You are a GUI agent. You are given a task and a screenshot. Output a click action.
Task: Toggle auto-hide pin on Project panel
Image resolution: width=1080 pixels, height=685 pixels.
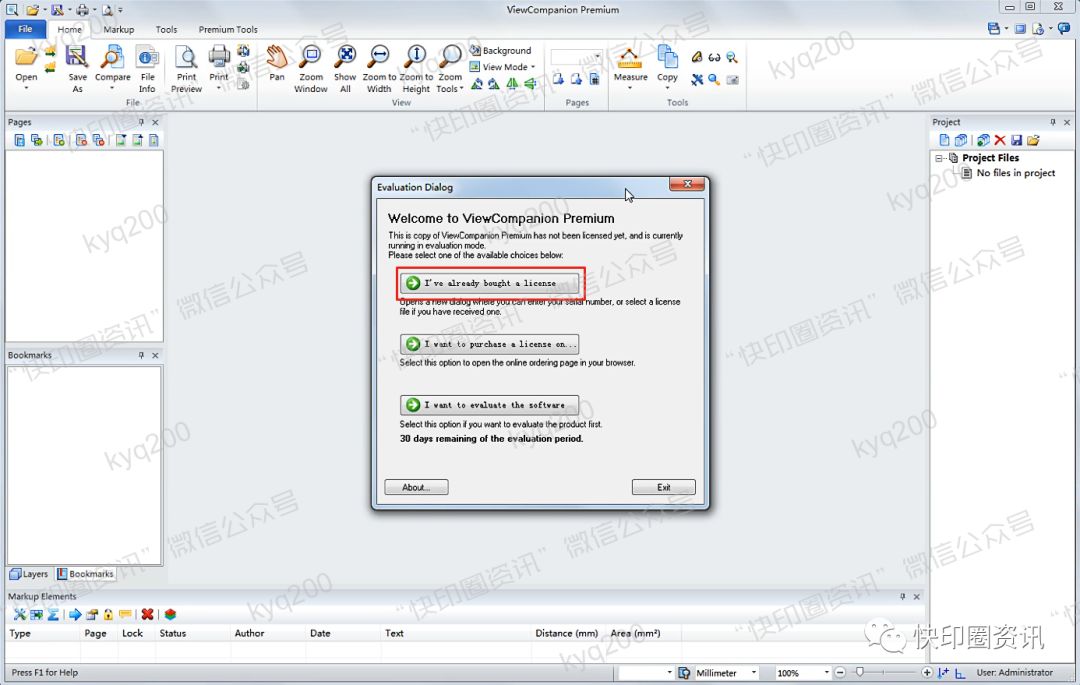pyautogui.click(x=1052, y=122)
